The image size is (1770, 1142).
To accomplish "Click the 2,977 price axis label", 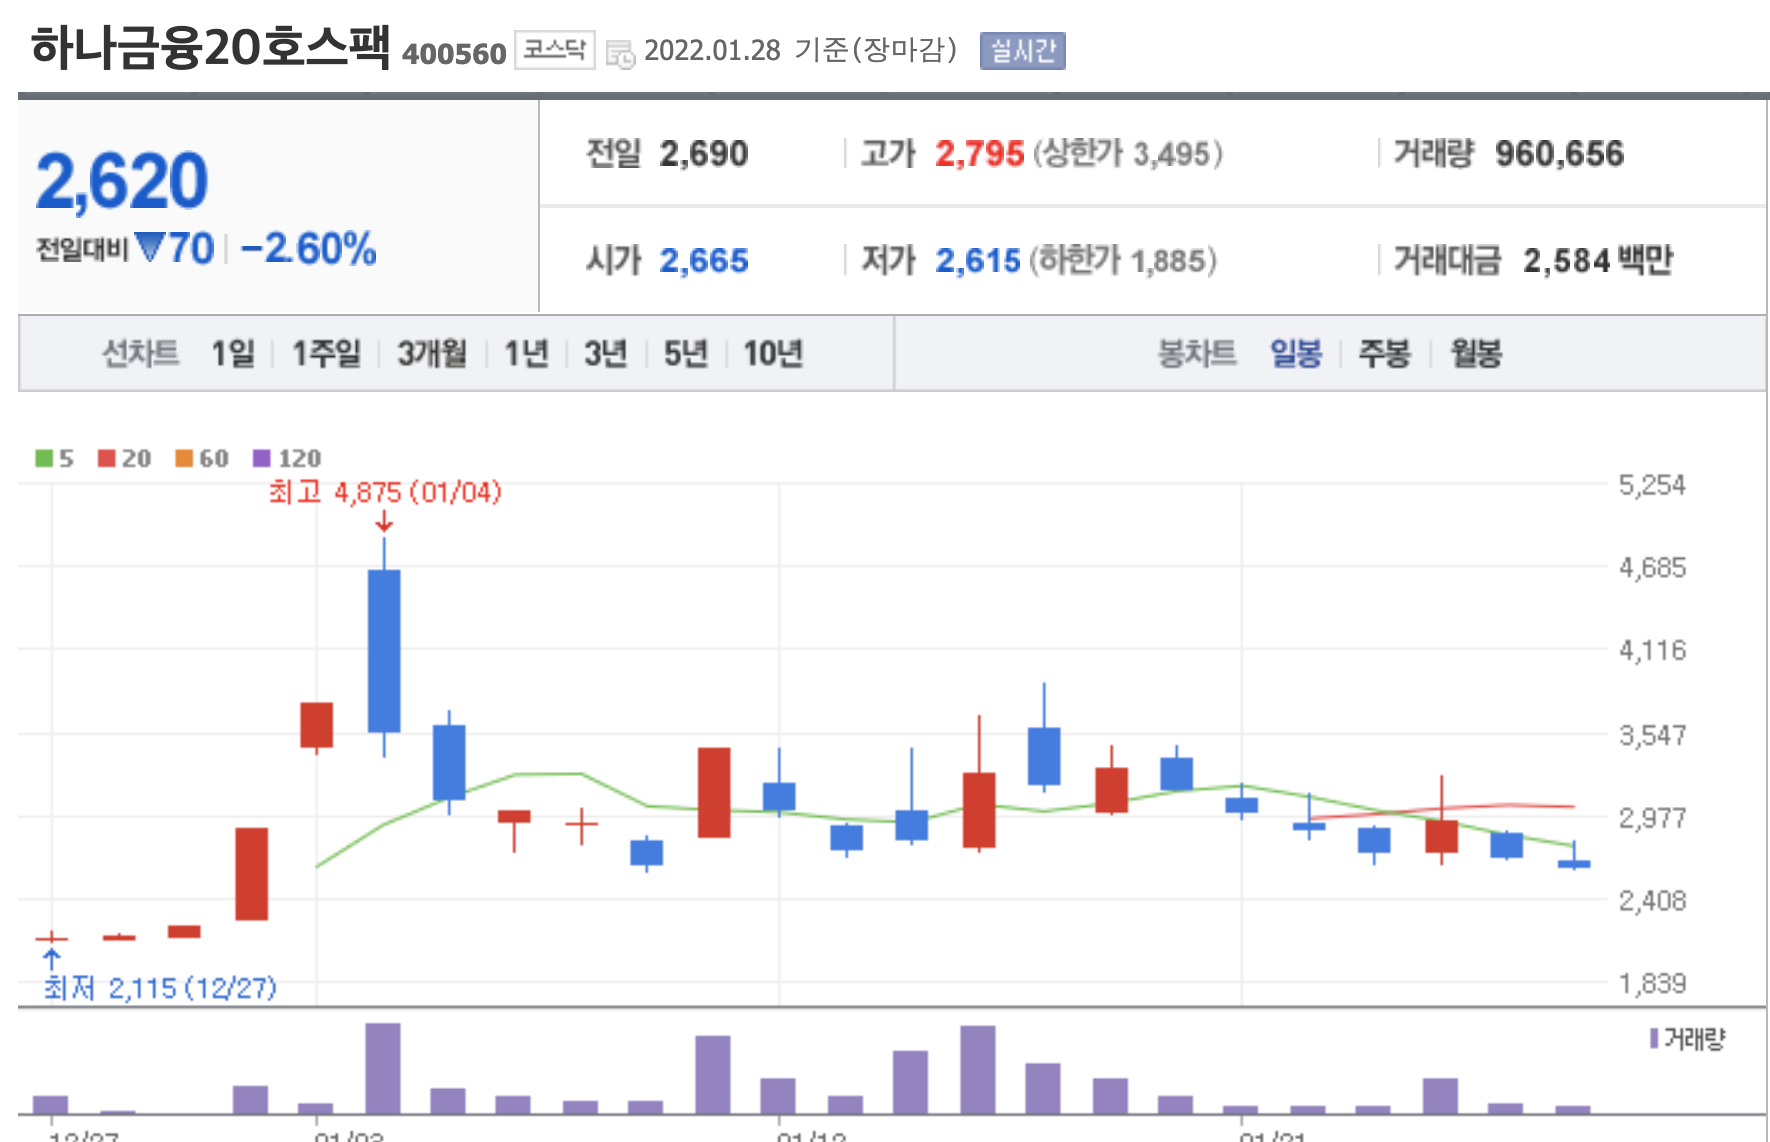I will (x=1652, y=819).
